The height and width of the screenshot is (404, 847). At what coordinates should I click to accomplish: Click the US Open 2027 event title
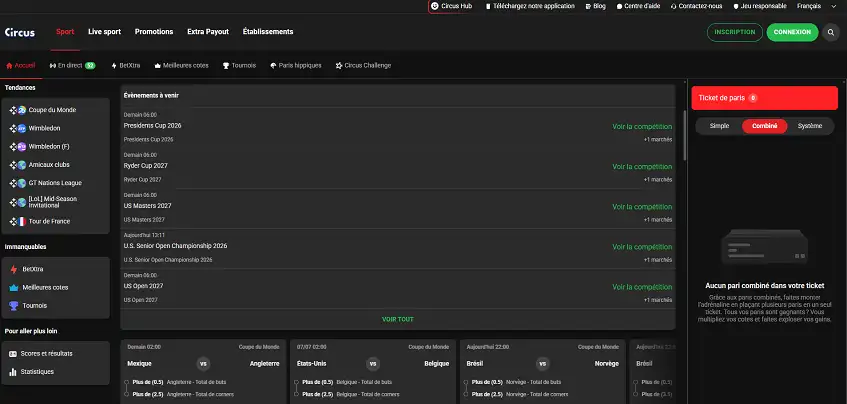tap(143, 286)
